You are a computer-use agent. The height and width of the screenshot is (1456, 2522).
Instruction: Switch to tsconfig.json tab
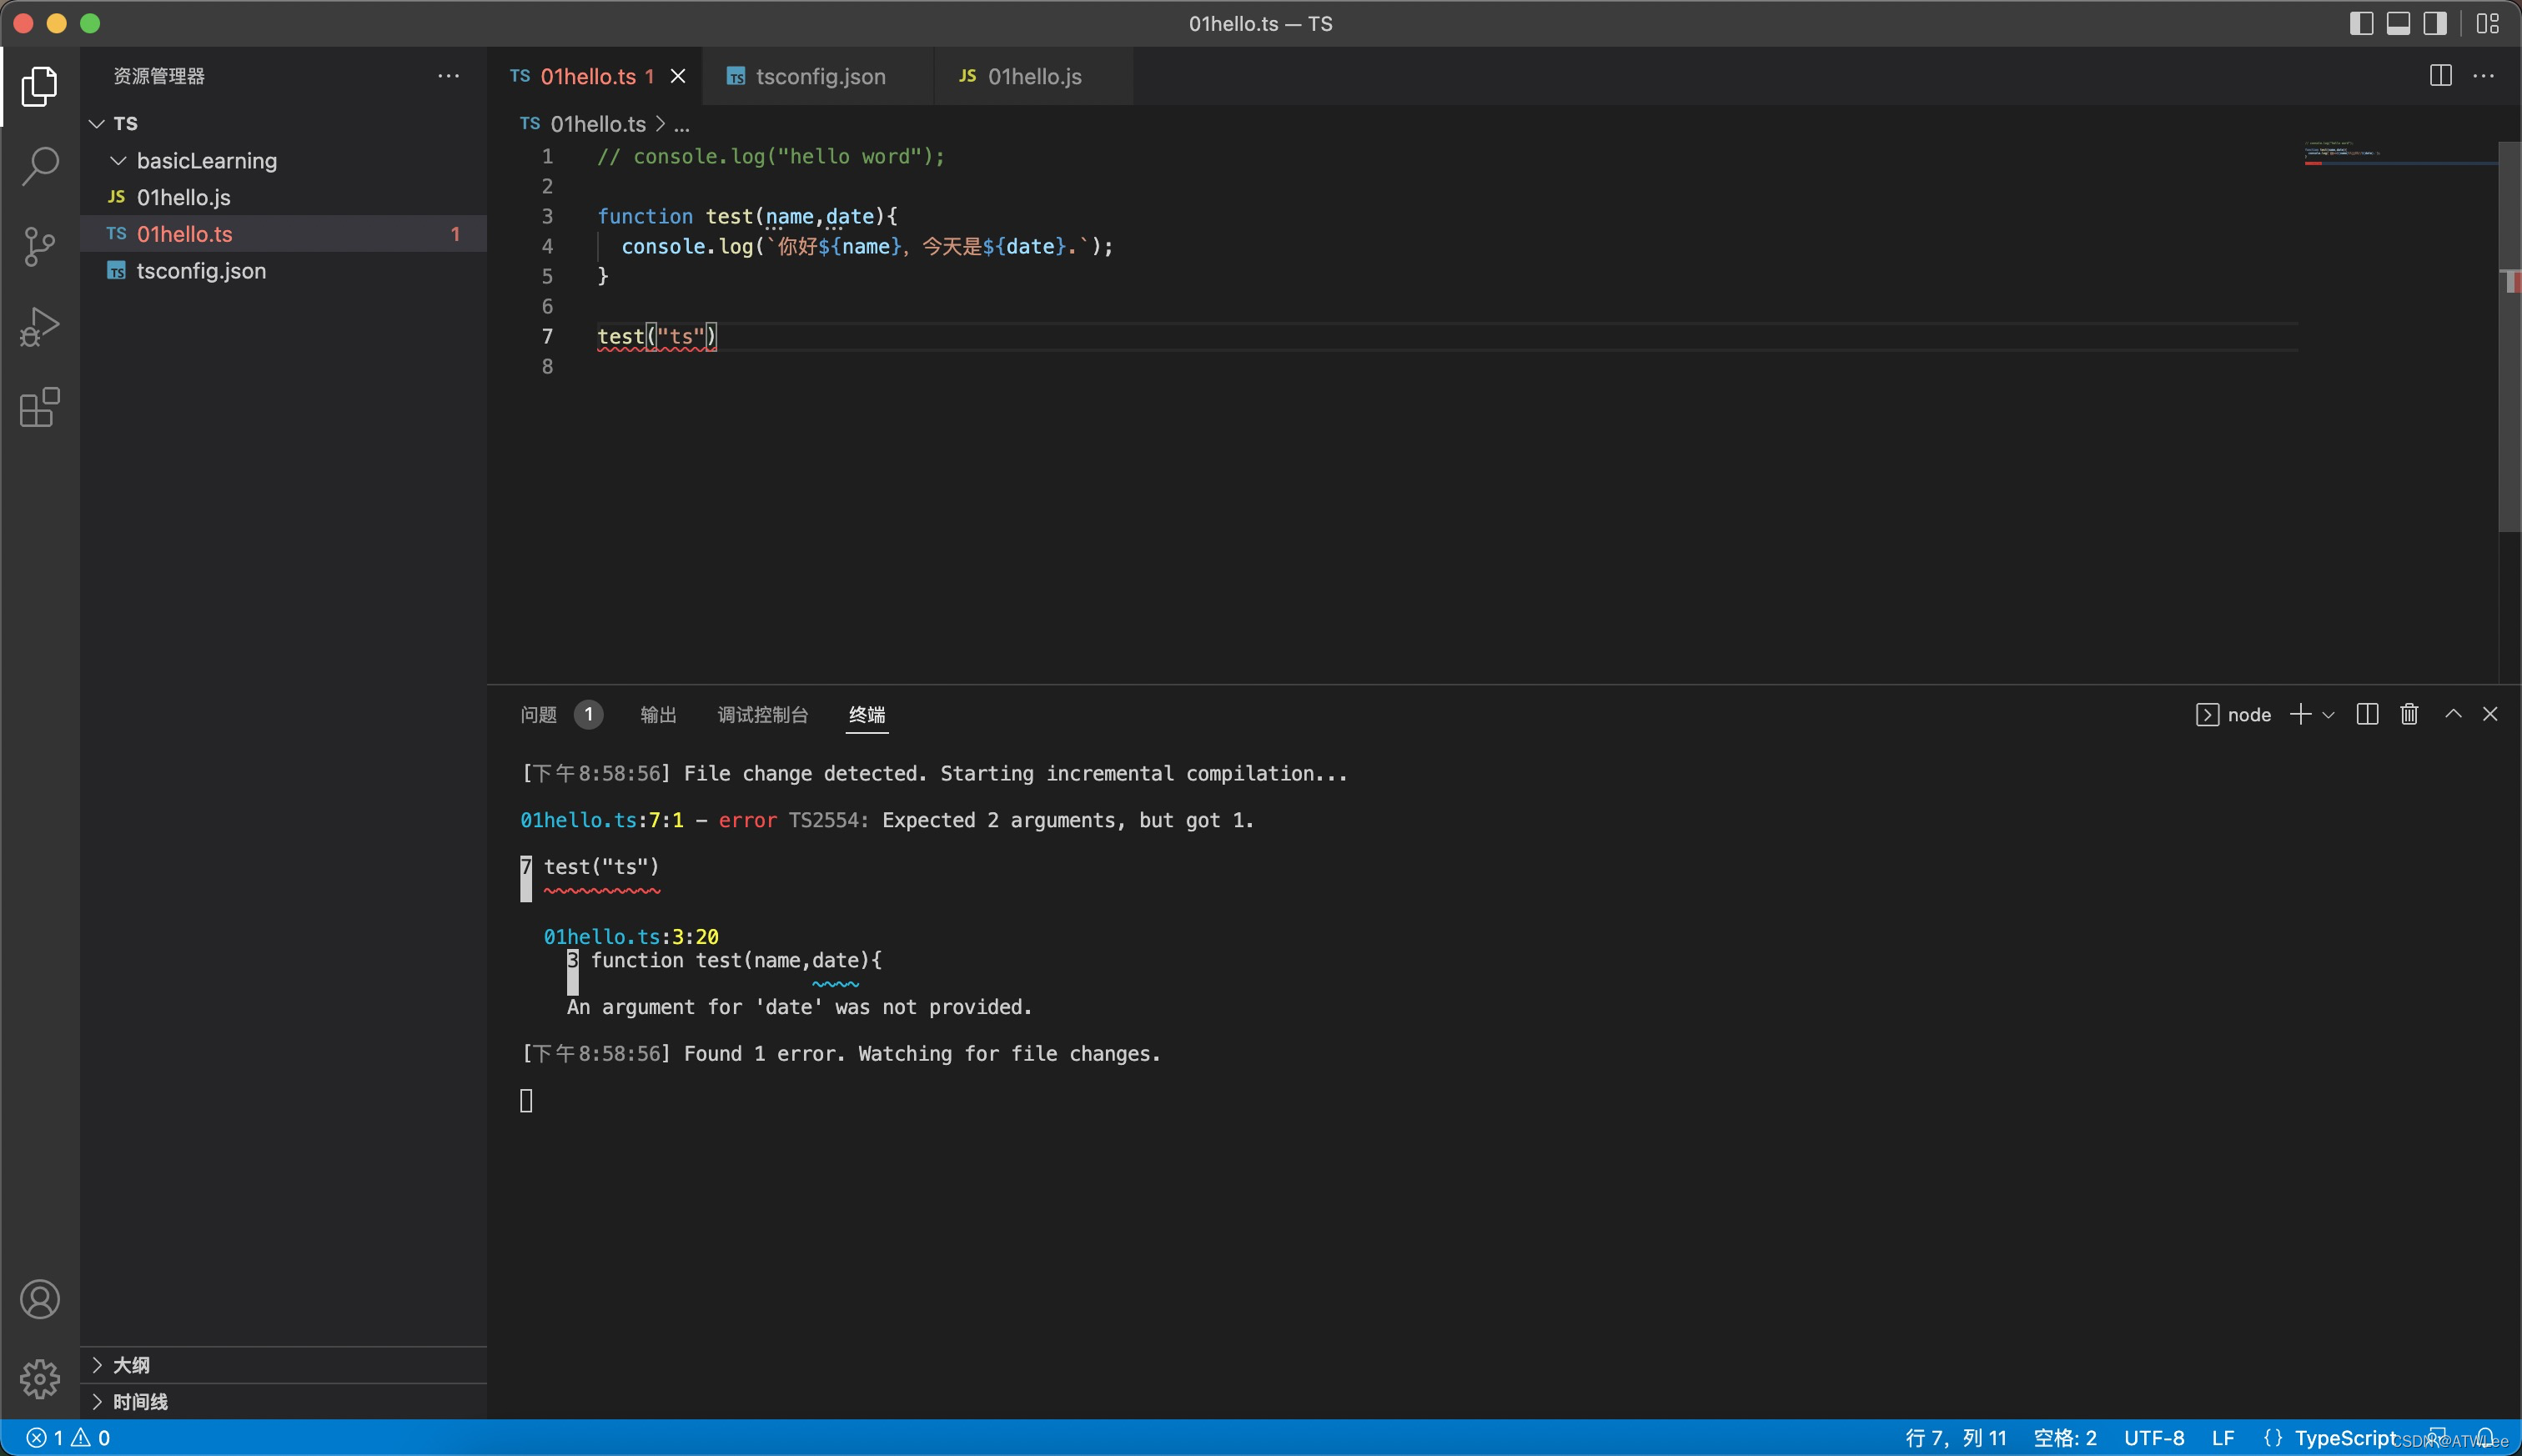[819, 76]
